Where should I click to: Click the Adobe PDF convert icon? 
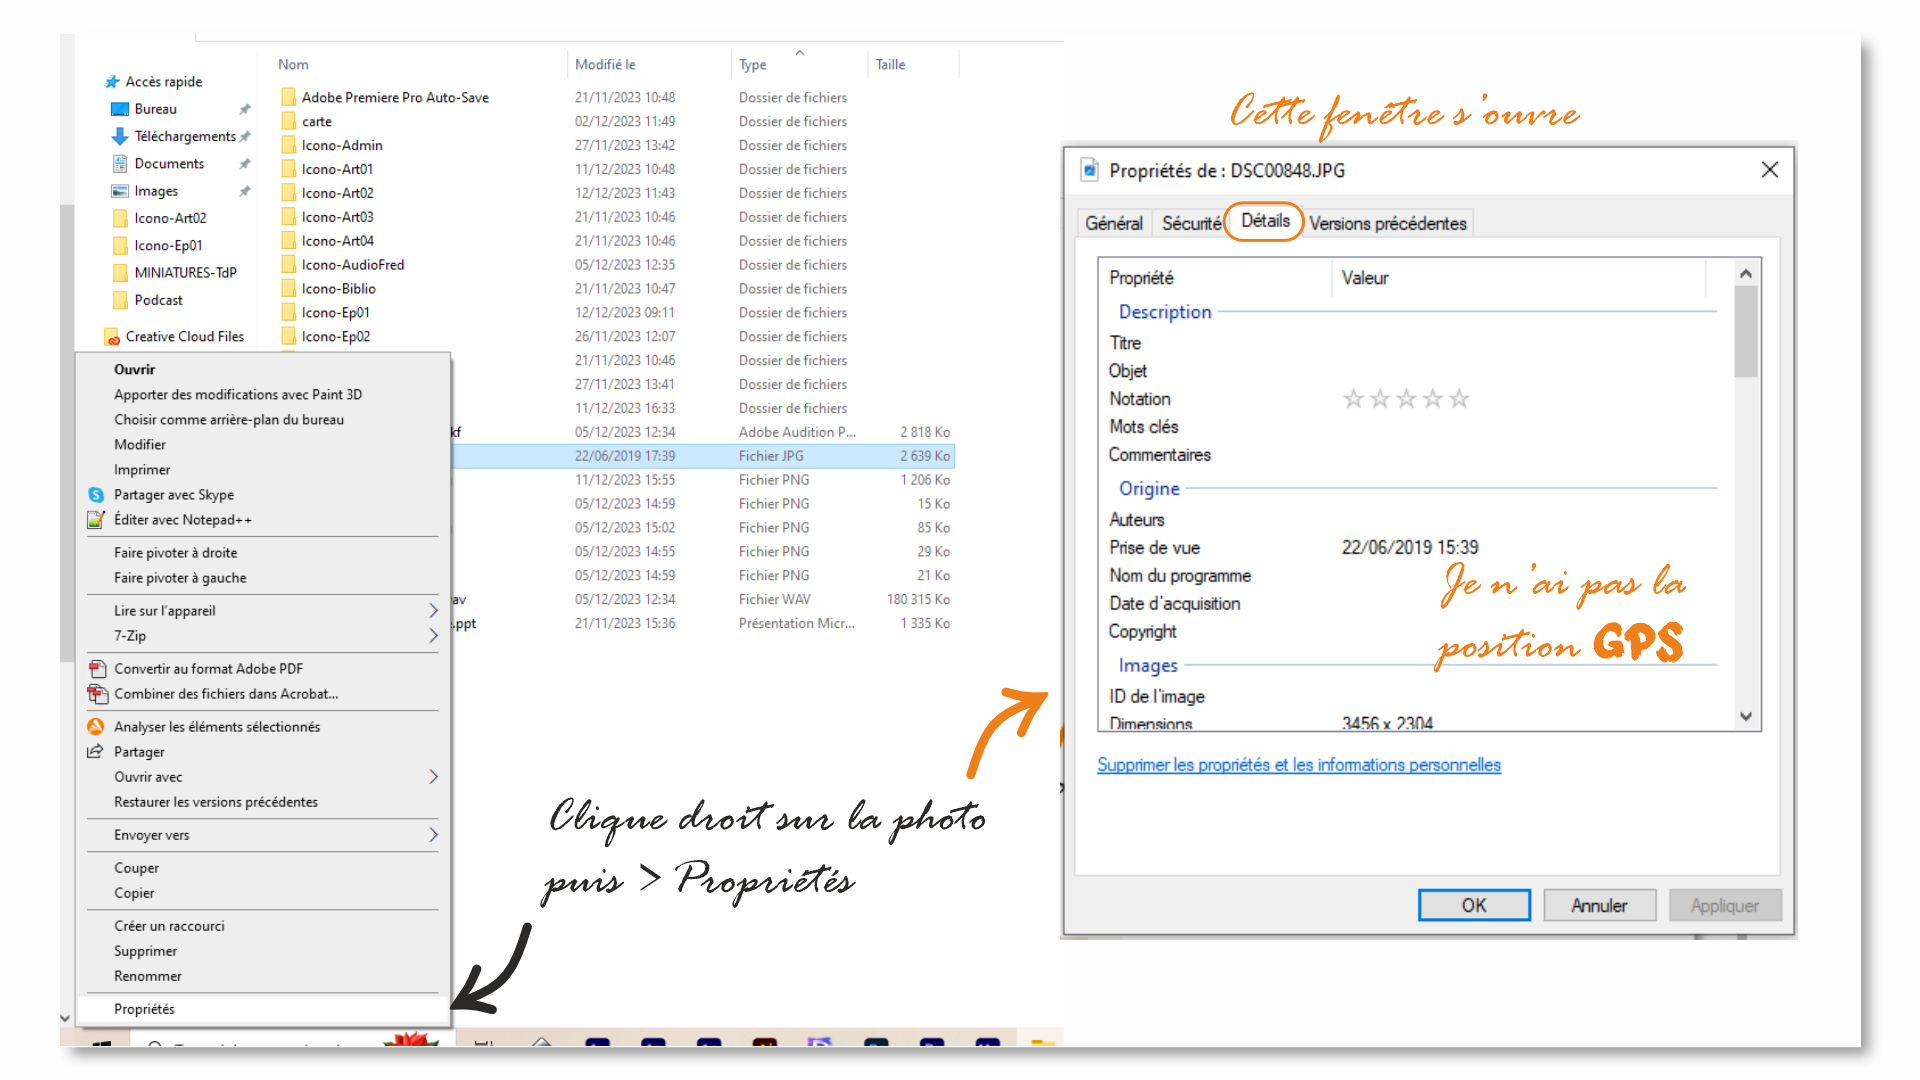pos(97,669)
